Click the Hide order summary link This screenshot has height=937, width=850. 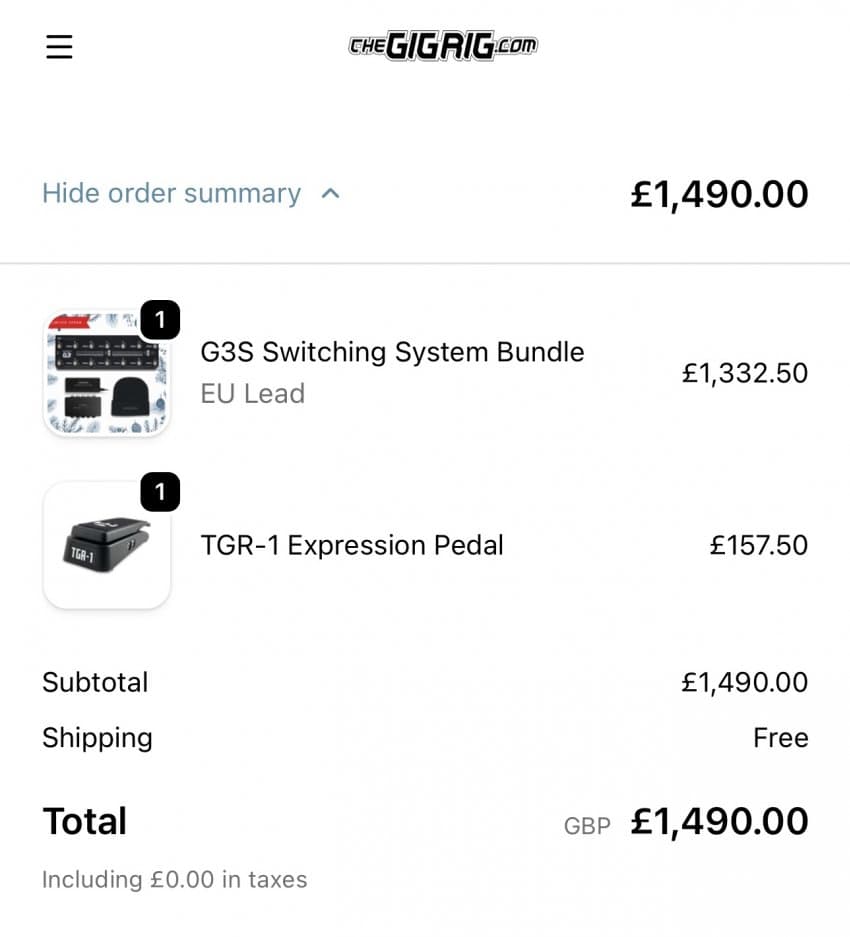pos(171,193)
